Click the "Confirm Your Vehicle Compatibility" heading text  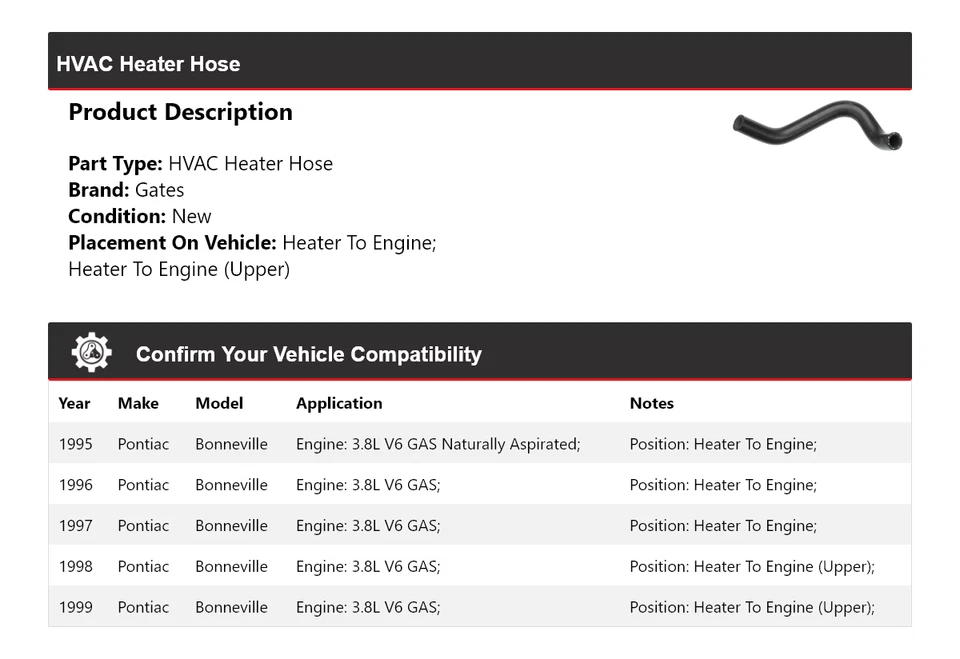click(308, 354)
